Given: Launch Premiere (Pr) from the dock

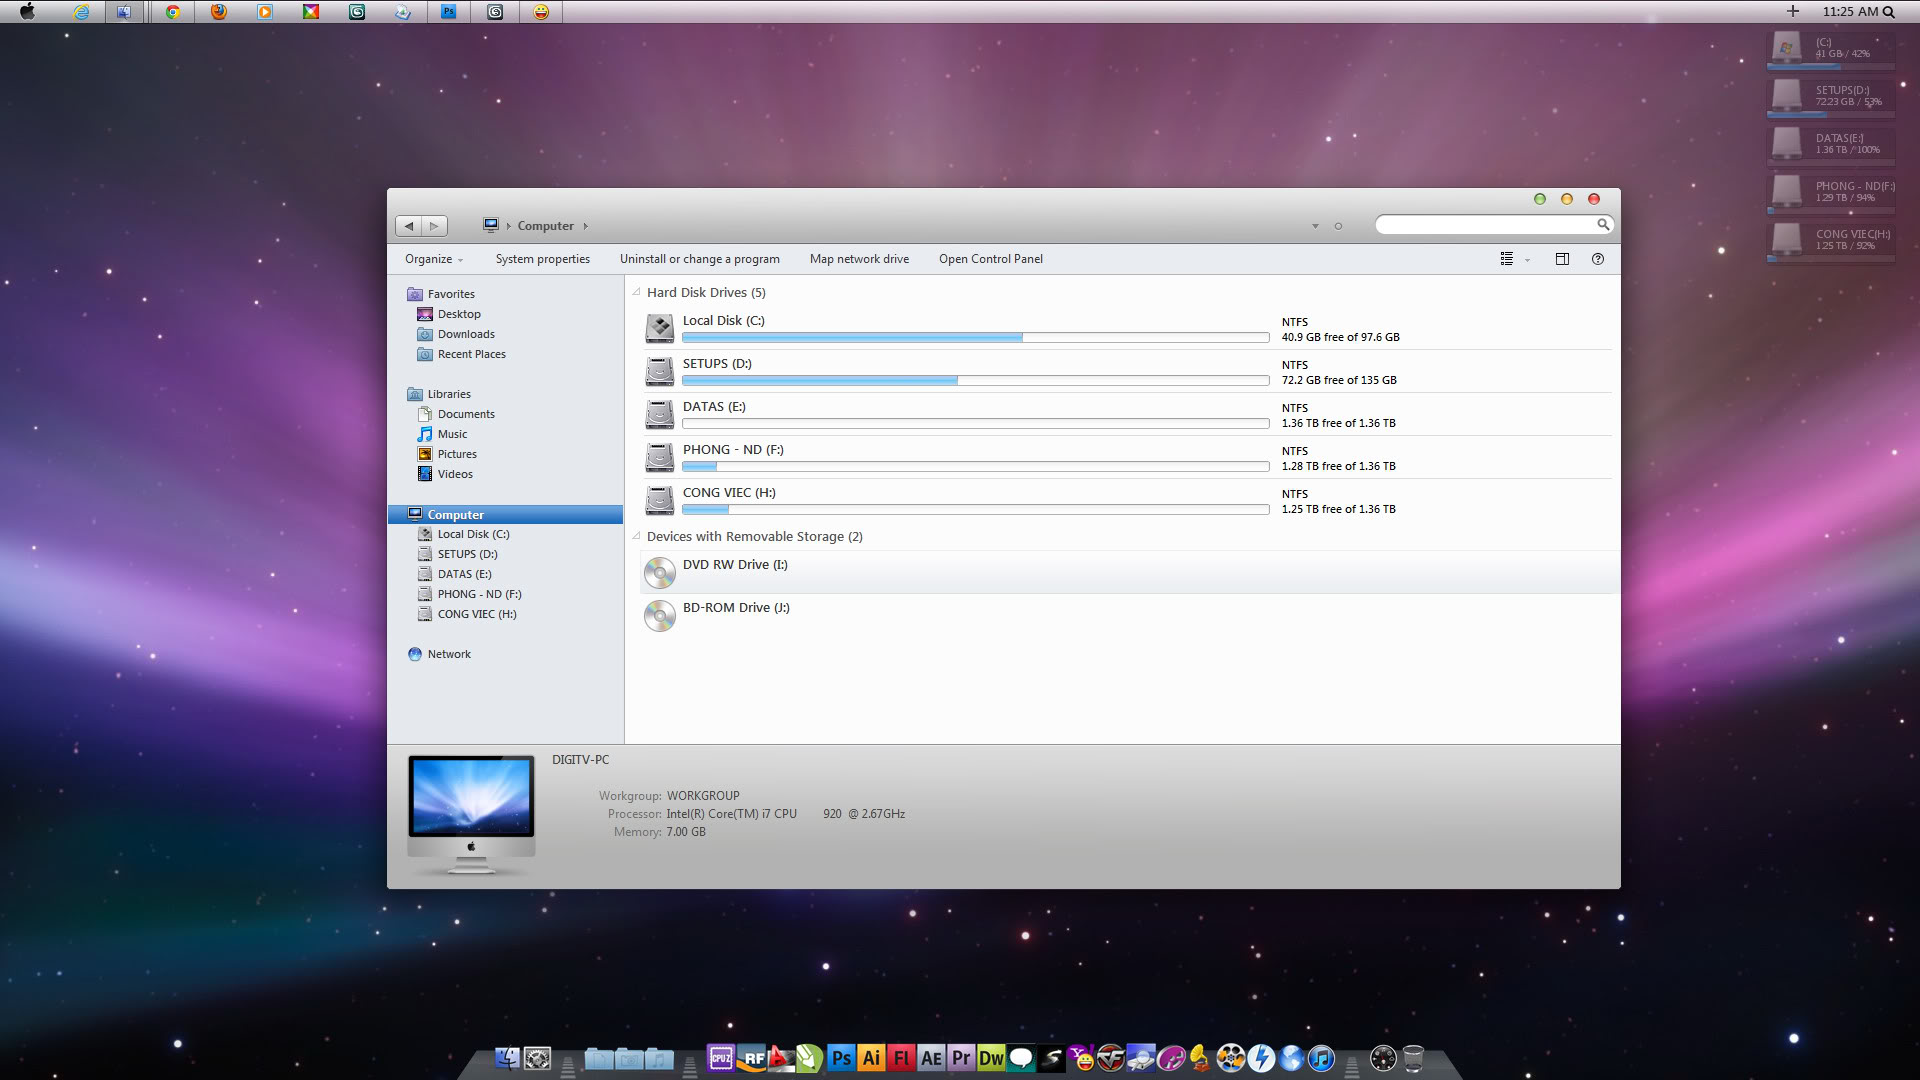Looking at the screenshot, I should coord(961,1058).
